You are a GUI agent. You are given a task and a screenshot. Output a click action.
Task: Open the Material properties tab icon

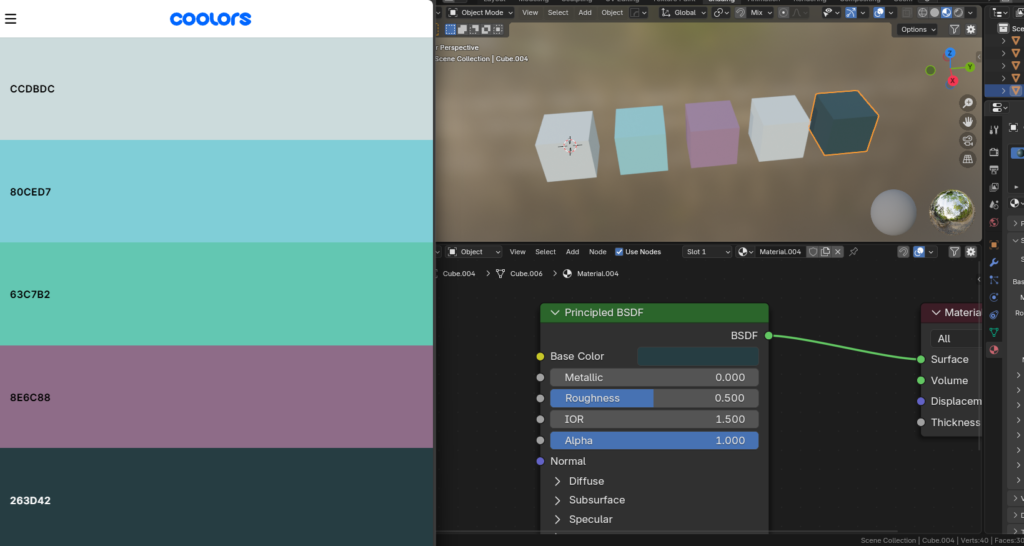click(x=993, y=350)
